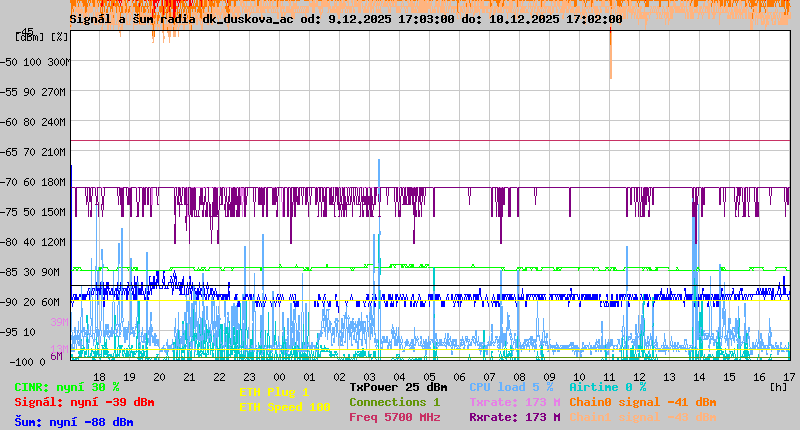Click the '270M' vertical axis label
800x430 pixels.
tap(55, 92)
